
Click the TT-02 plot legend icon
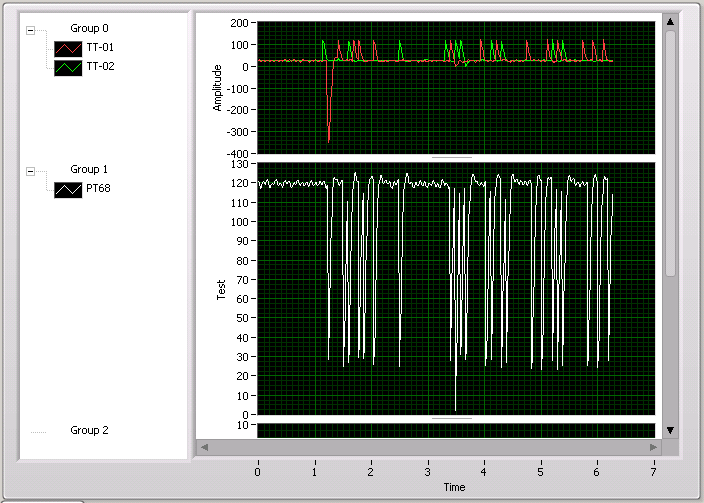click(67, 67)
